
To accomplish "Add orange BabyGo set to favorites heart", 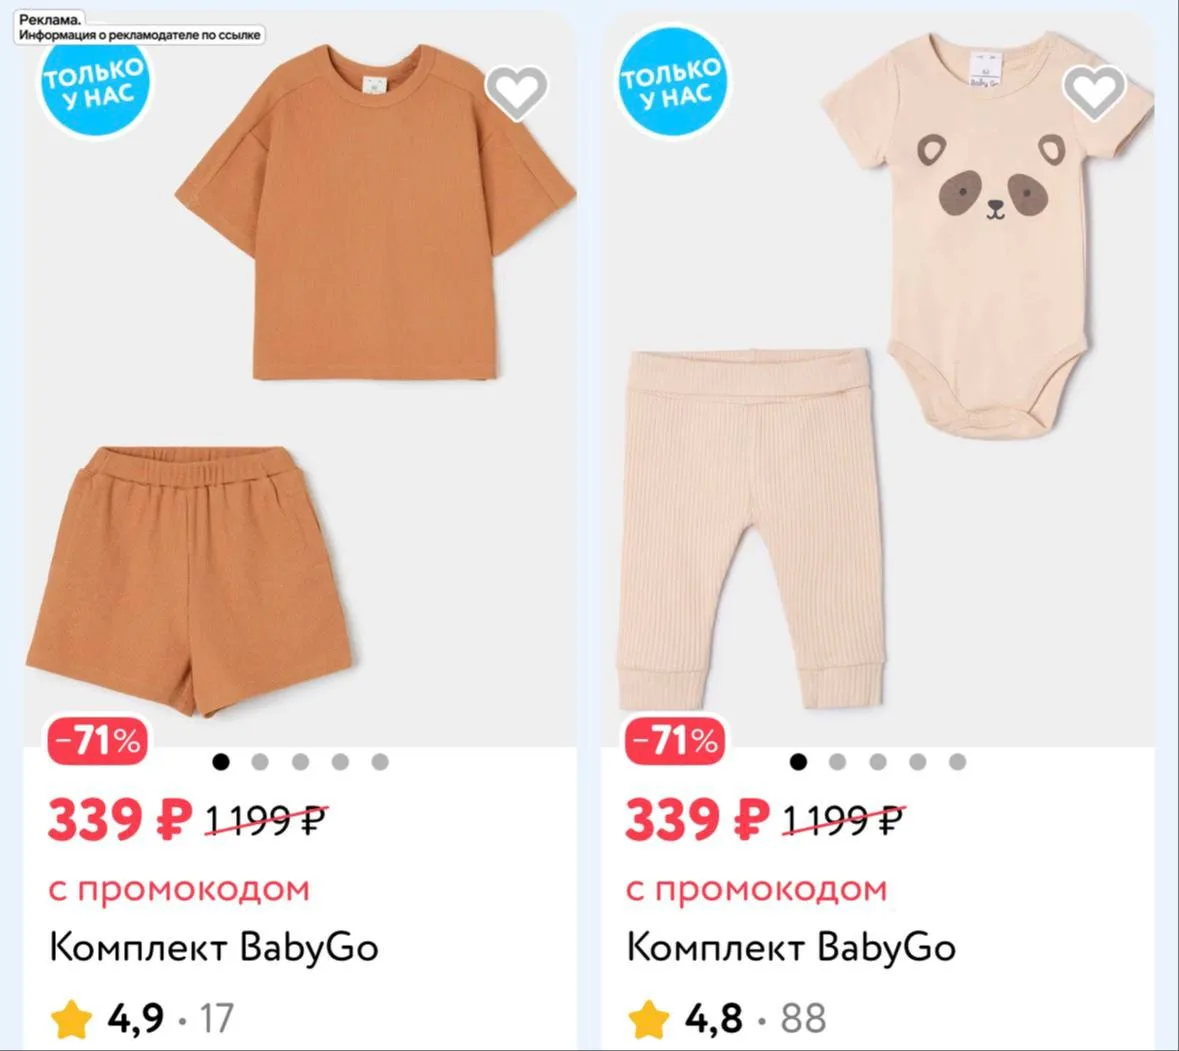I will click(517, 93).
